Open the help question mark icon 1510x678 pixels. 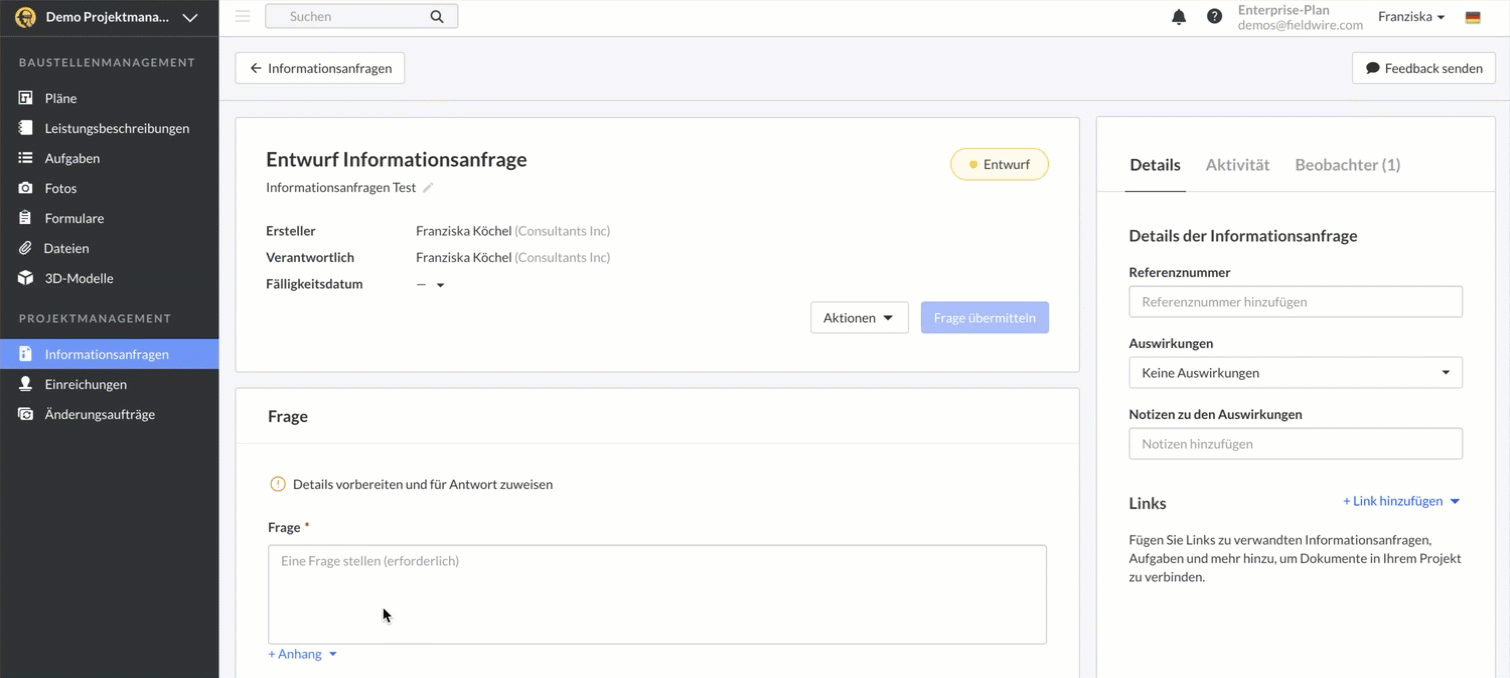(1214, 16)
